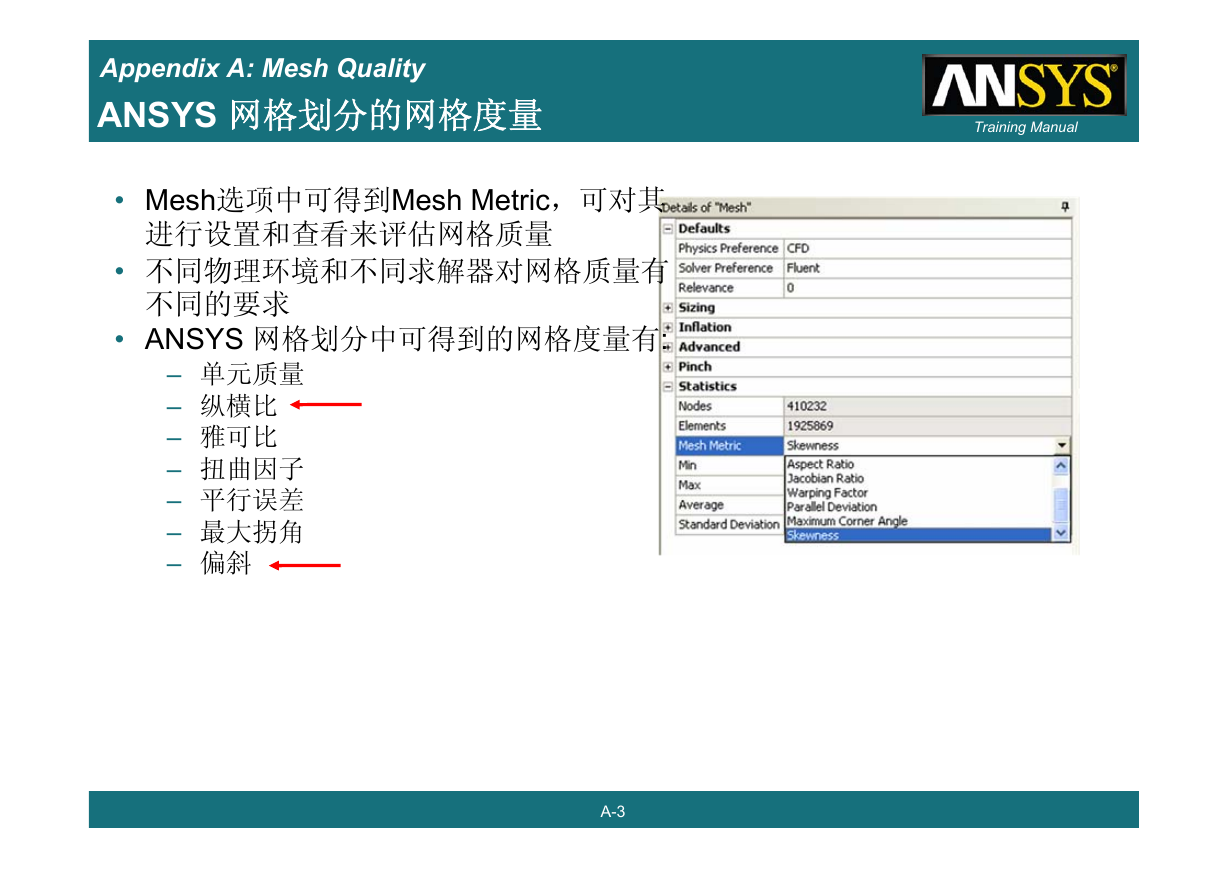Select the Solver Preference label
The width and height of the screenshot is (1228, 869).
pos(725,268)
